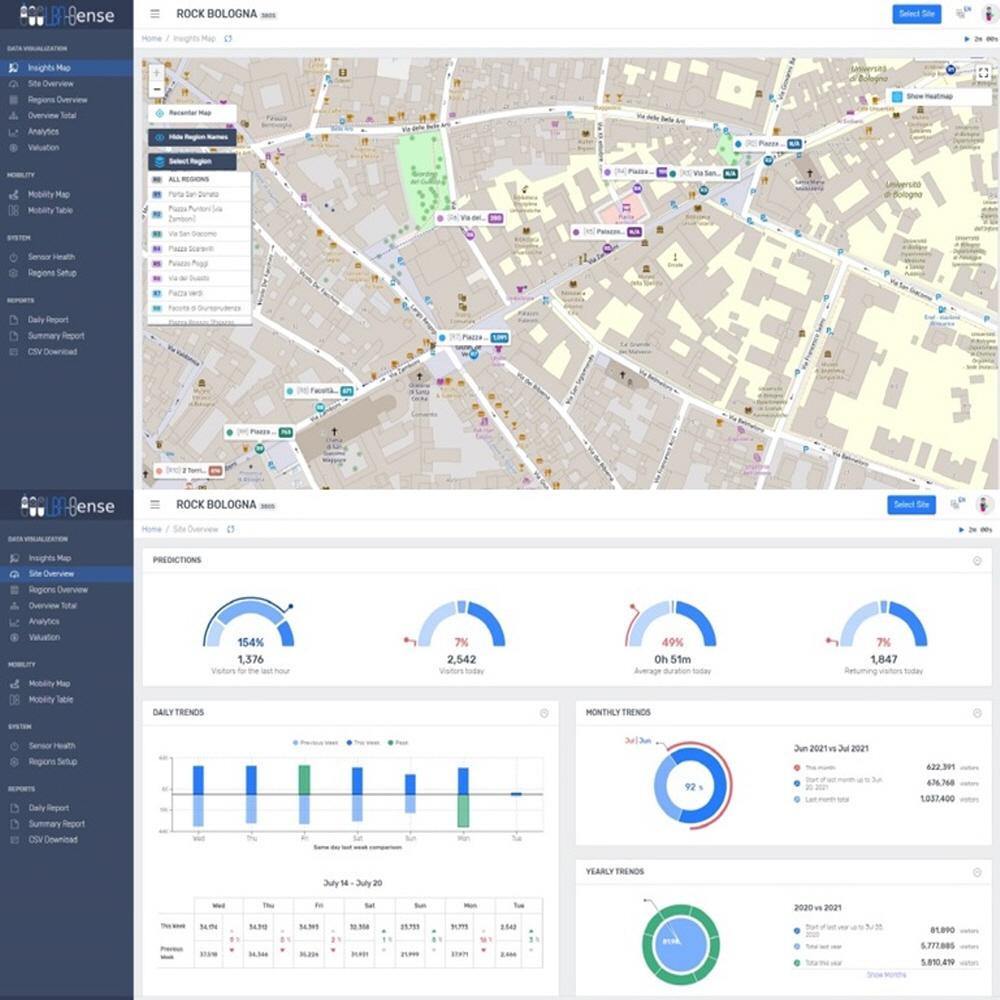This screenshot has height=1000, width=1000.
Task: Click refresh icon beside Site Overview breadcrumb
Action: click(x=231, y=529)
